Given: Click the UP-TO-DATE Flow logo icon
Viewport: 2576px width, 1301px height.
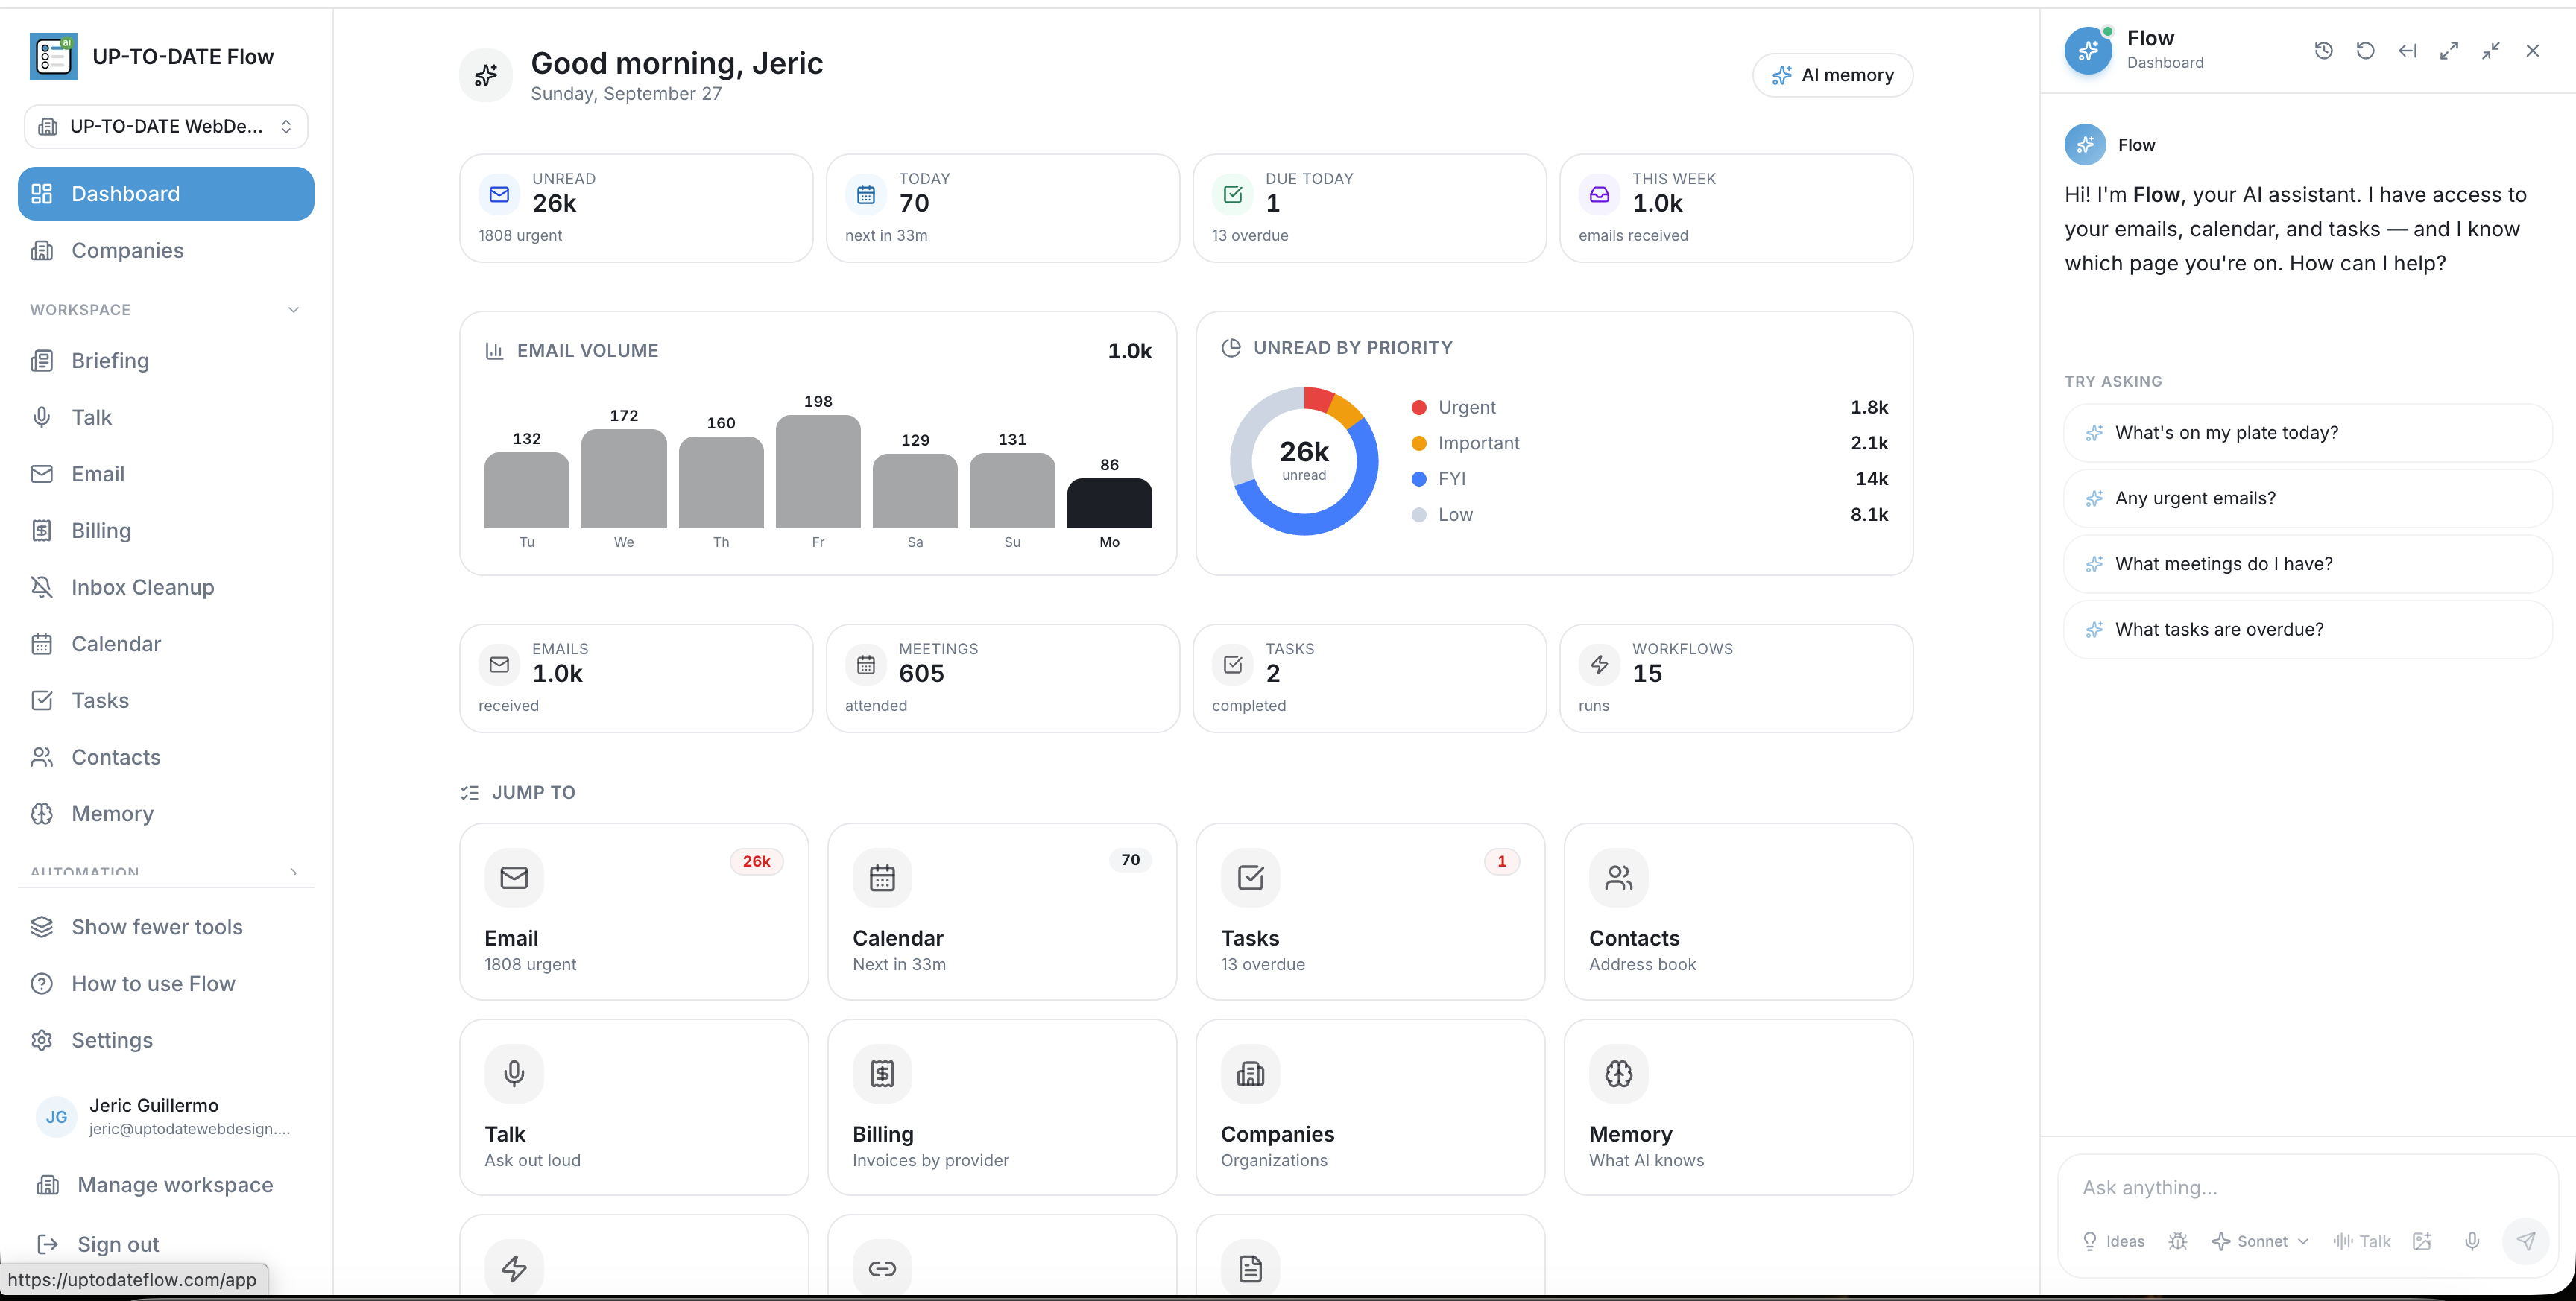Looking at the screenshot, I should (54, 56).
